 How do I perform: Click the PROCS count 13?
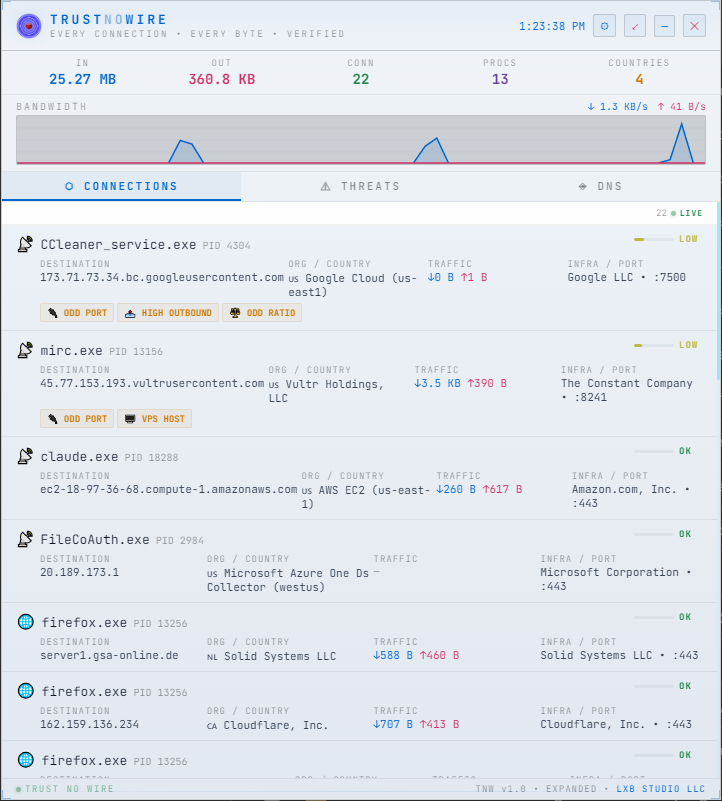(500, 79)
